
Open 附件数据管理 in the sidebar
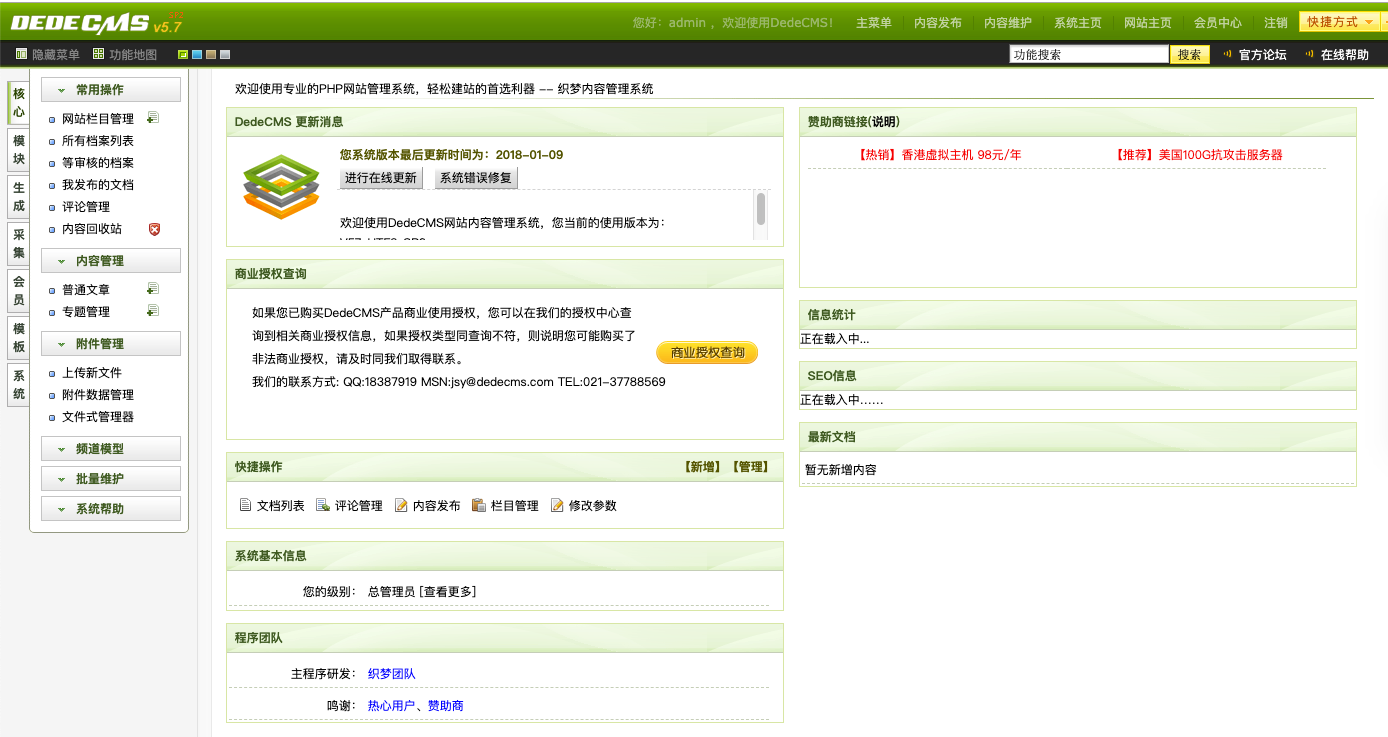98,395
